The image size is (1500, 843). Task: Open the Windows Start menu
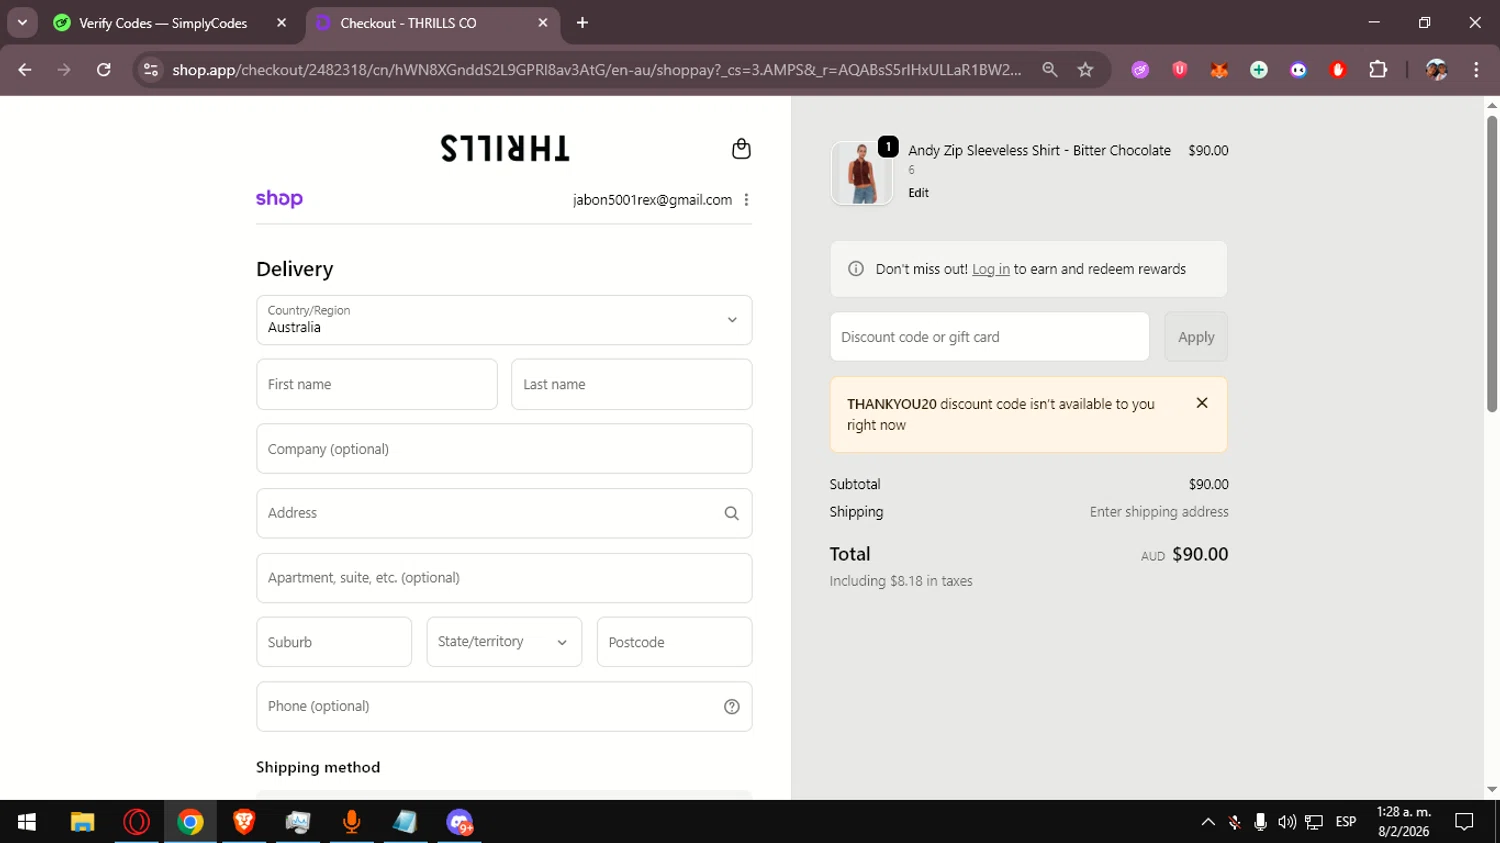point(27,822)
